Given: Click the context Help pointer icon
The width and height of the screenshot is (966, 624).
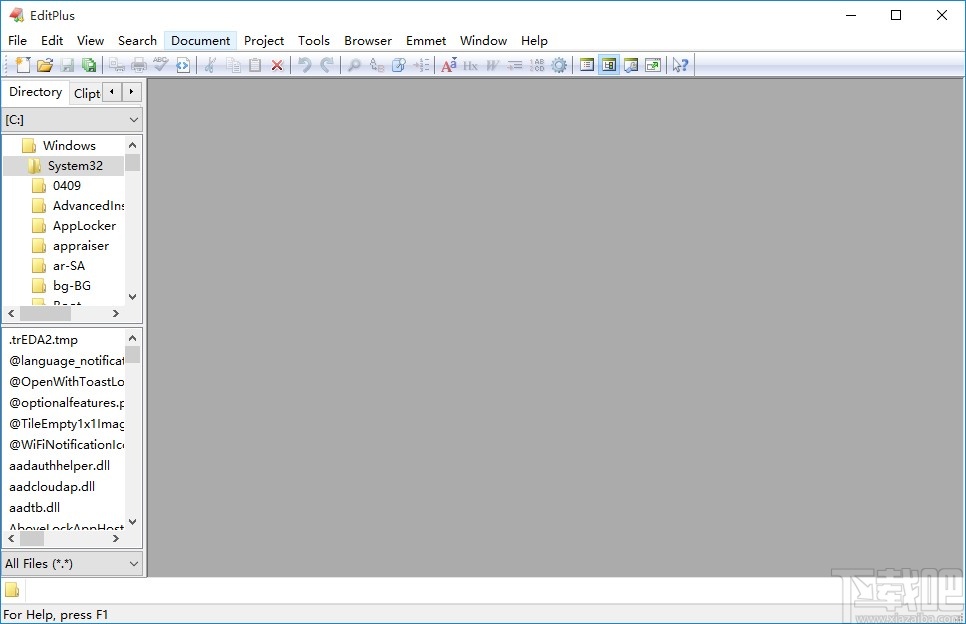Looking at the screenshot, I should [680, 65].
